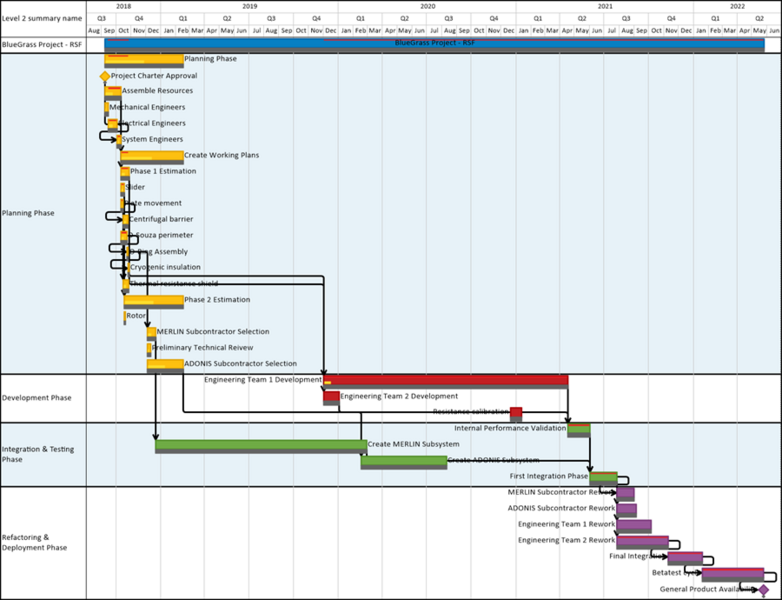
Task: Select the 2020 year header cell
Action: [x=427, y=6]
